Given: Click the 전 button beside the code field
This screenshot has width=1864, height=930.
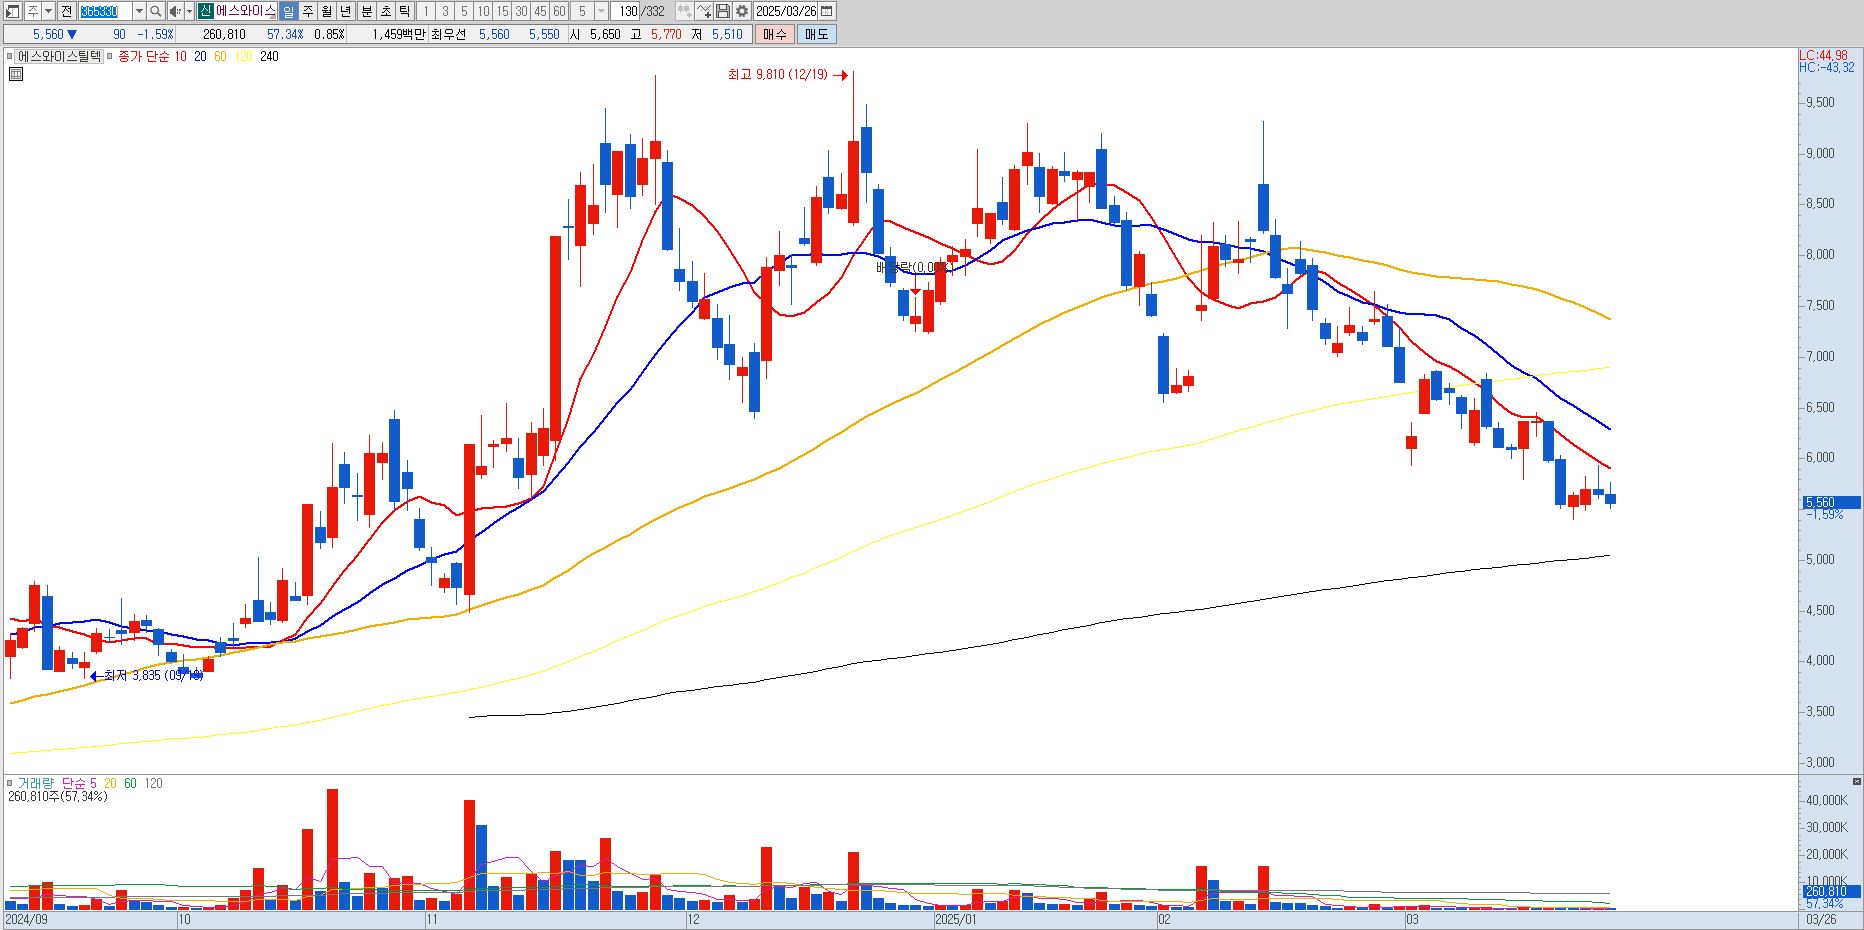Looking at the screenshot, I should click(66, 11).
